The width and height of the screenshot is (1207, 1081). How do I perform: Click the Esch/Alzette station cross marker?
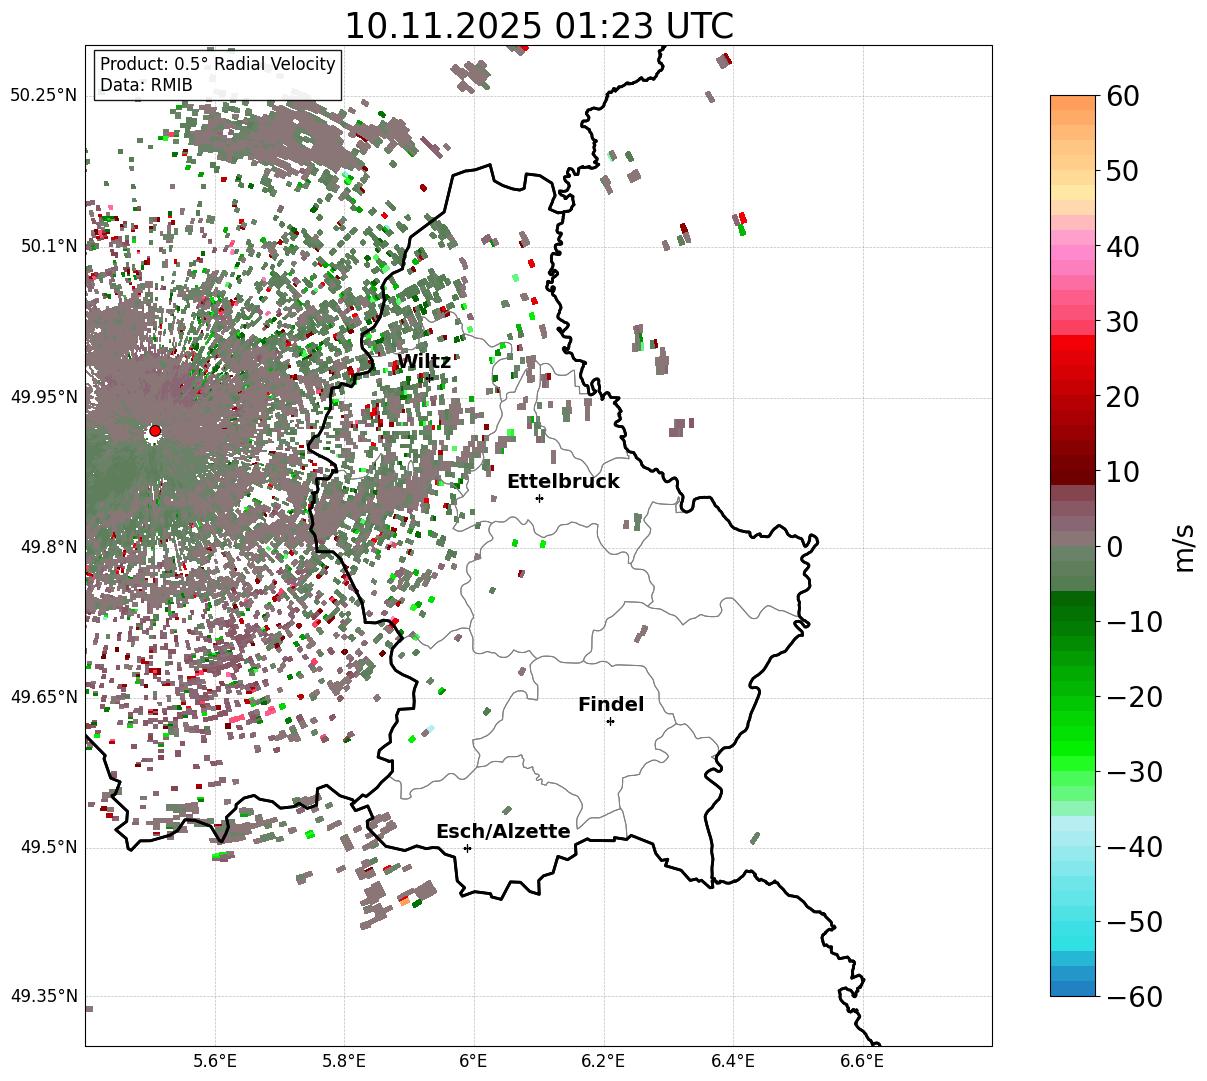coord(467,848)
